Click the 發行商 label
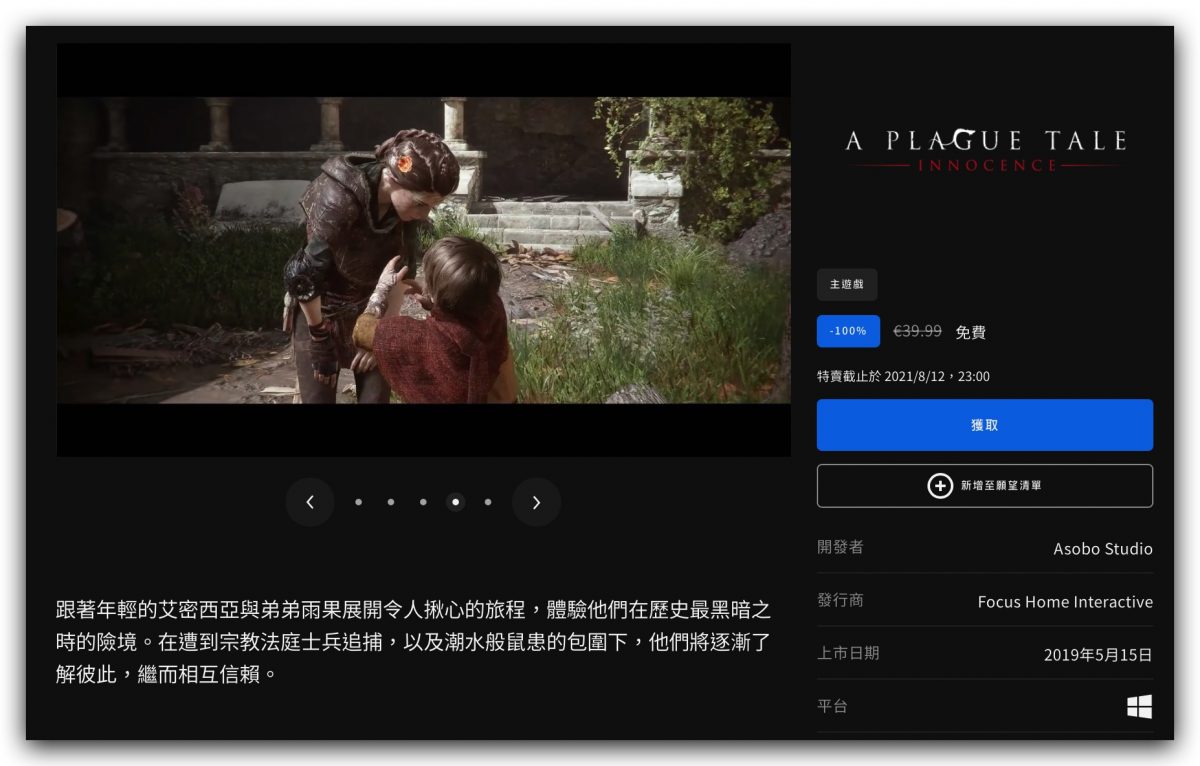 [840, 600]
